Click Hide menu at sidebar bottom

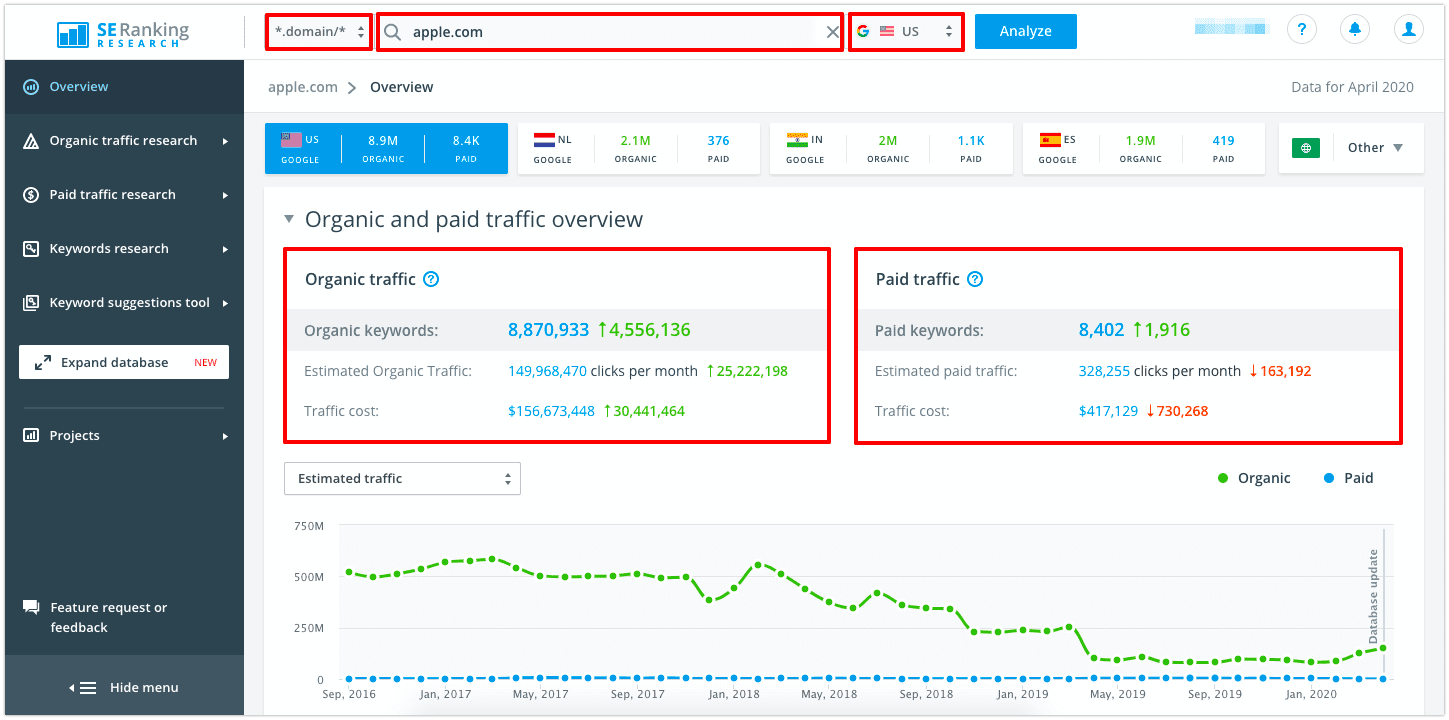(124, 688)
